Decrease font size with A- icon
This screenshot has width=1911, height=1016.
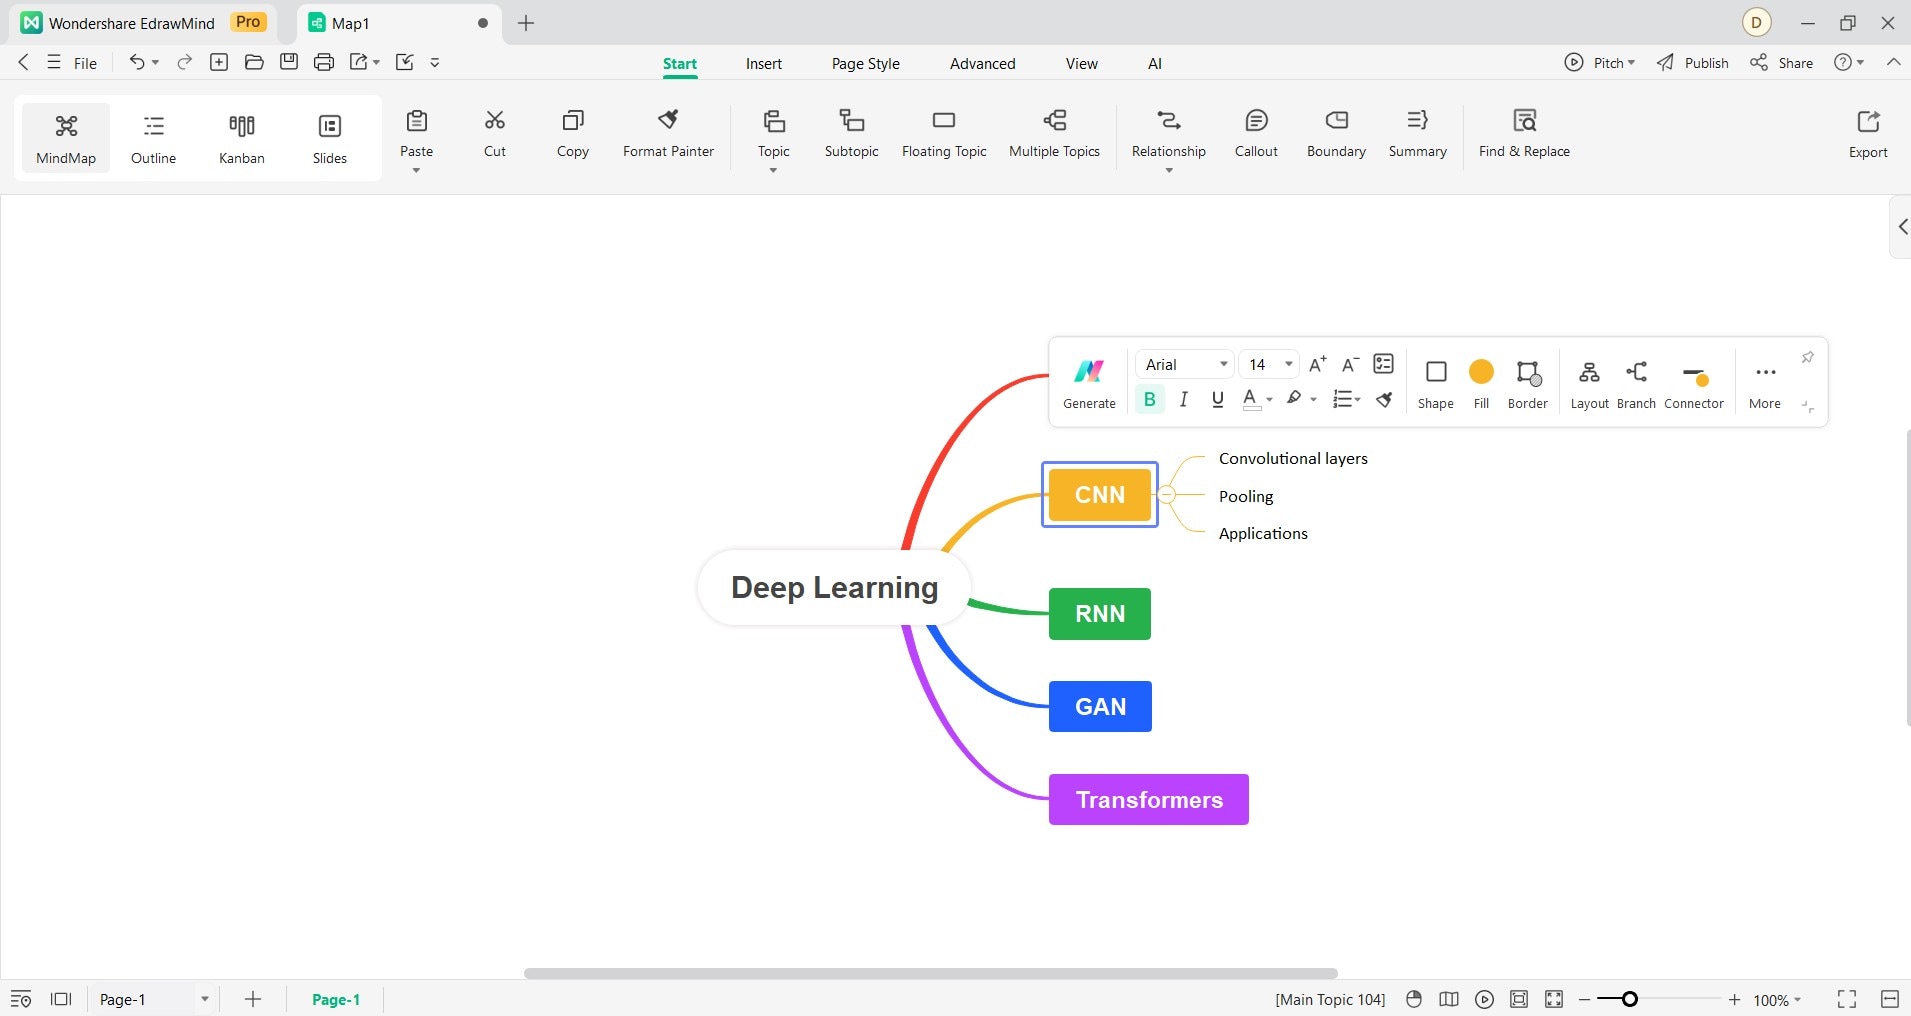pos(1350,364)
